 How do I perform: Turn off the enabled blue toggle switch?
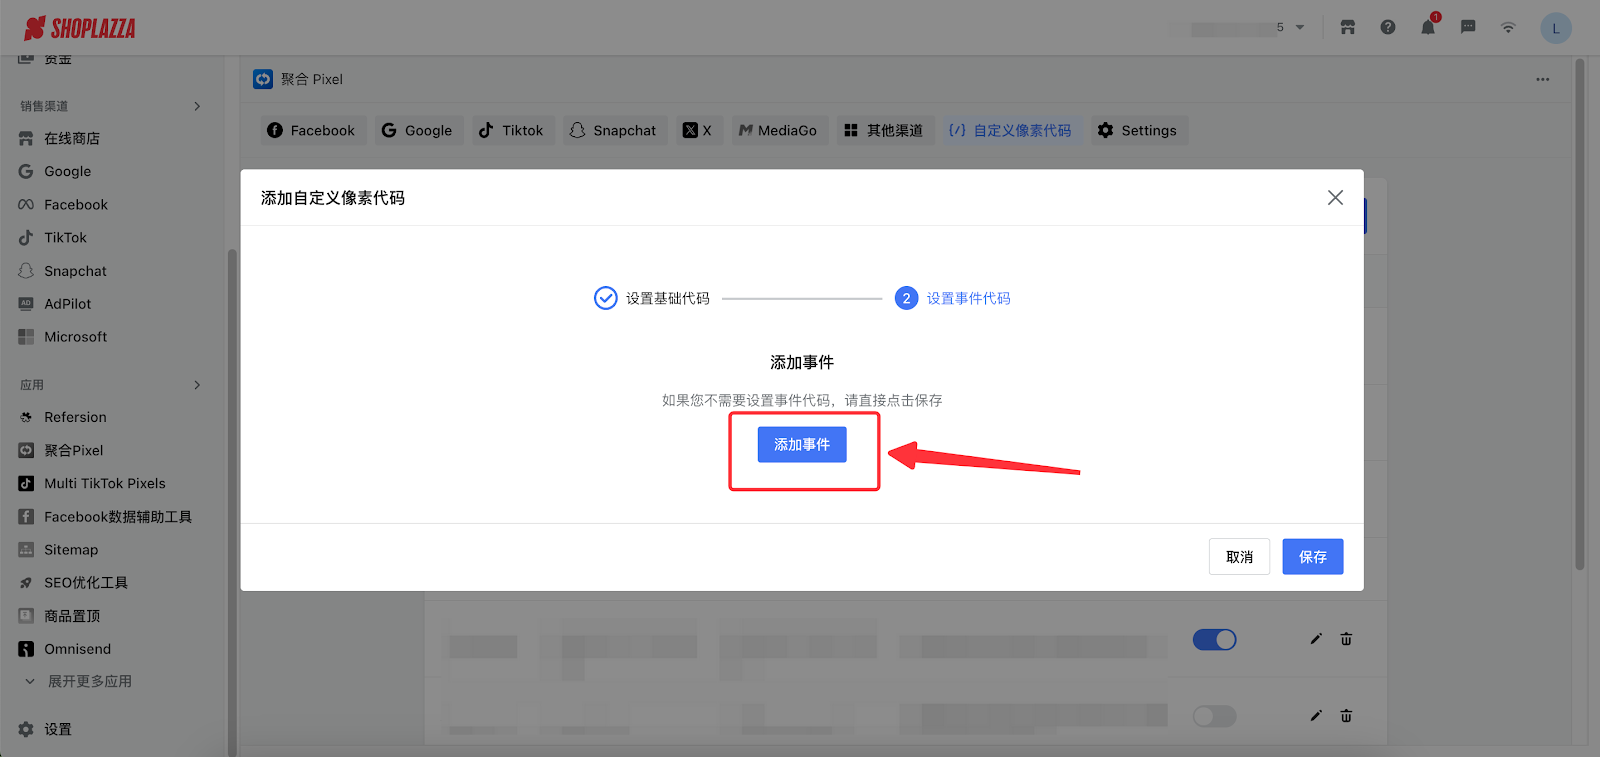[1214, 640]
